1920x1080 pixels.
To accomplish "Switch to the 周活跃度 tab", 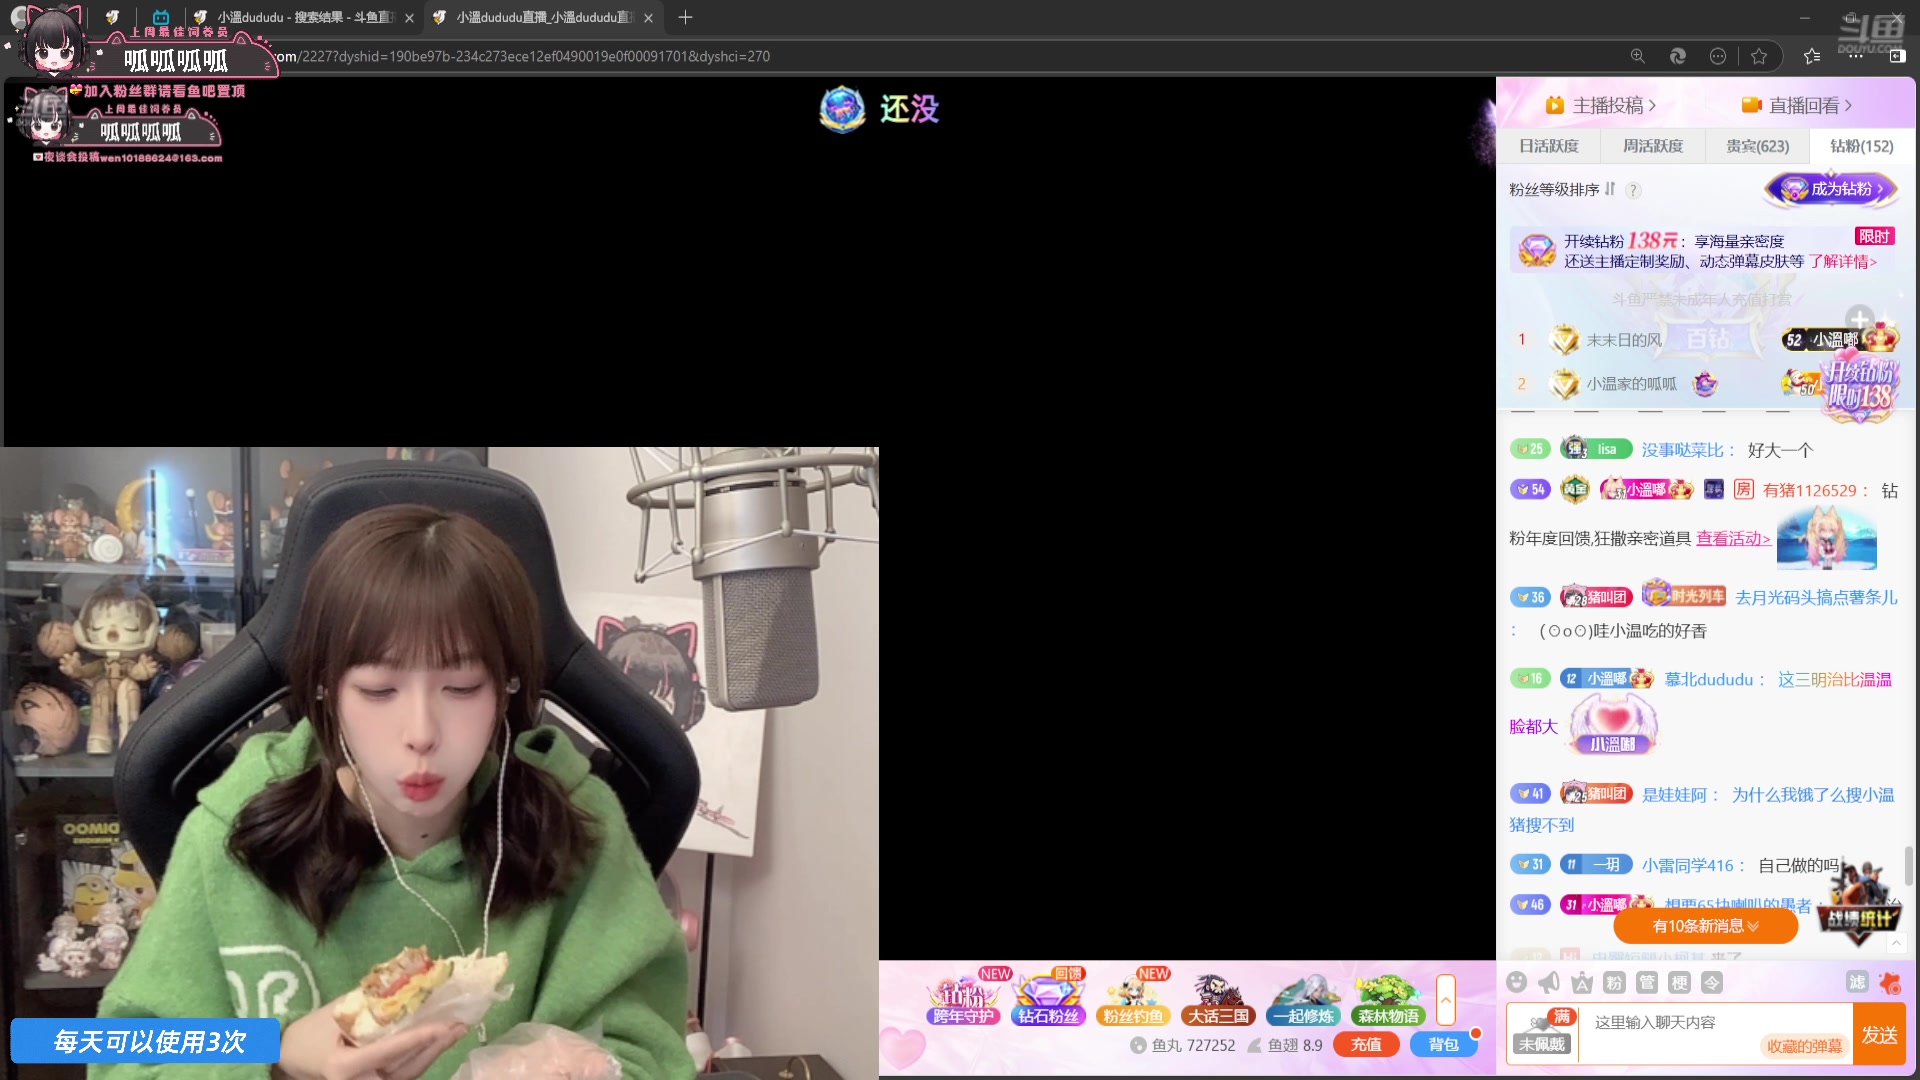I will point(1652,146).
